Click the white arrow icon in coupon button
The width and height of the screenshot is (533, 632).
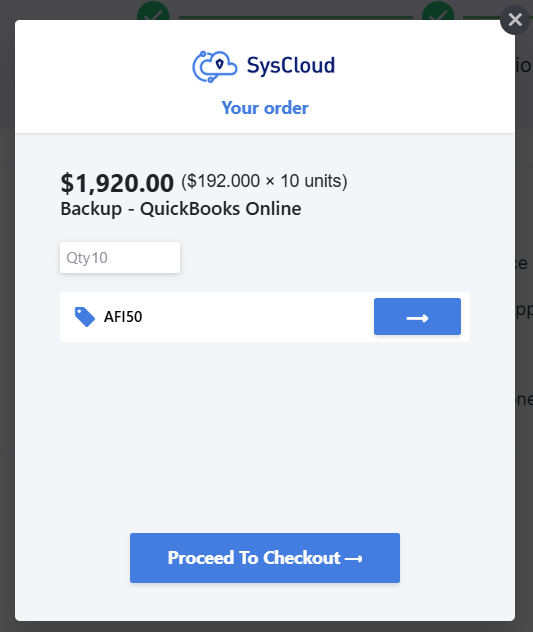[417, 318]
